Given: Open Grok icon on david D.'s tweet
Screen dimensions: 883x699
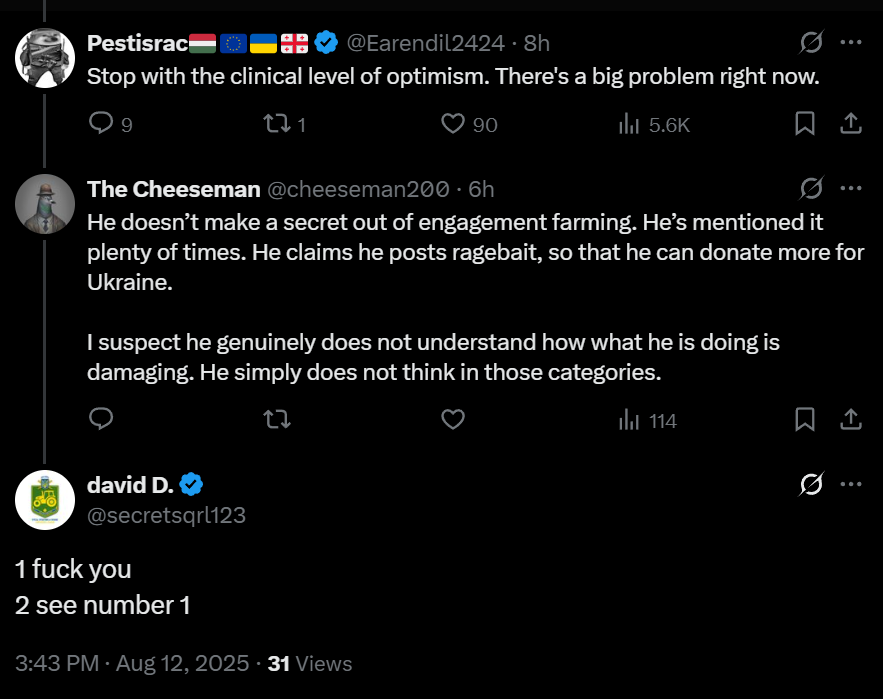Looking at the screenshot, I should [x=811, y=484].
